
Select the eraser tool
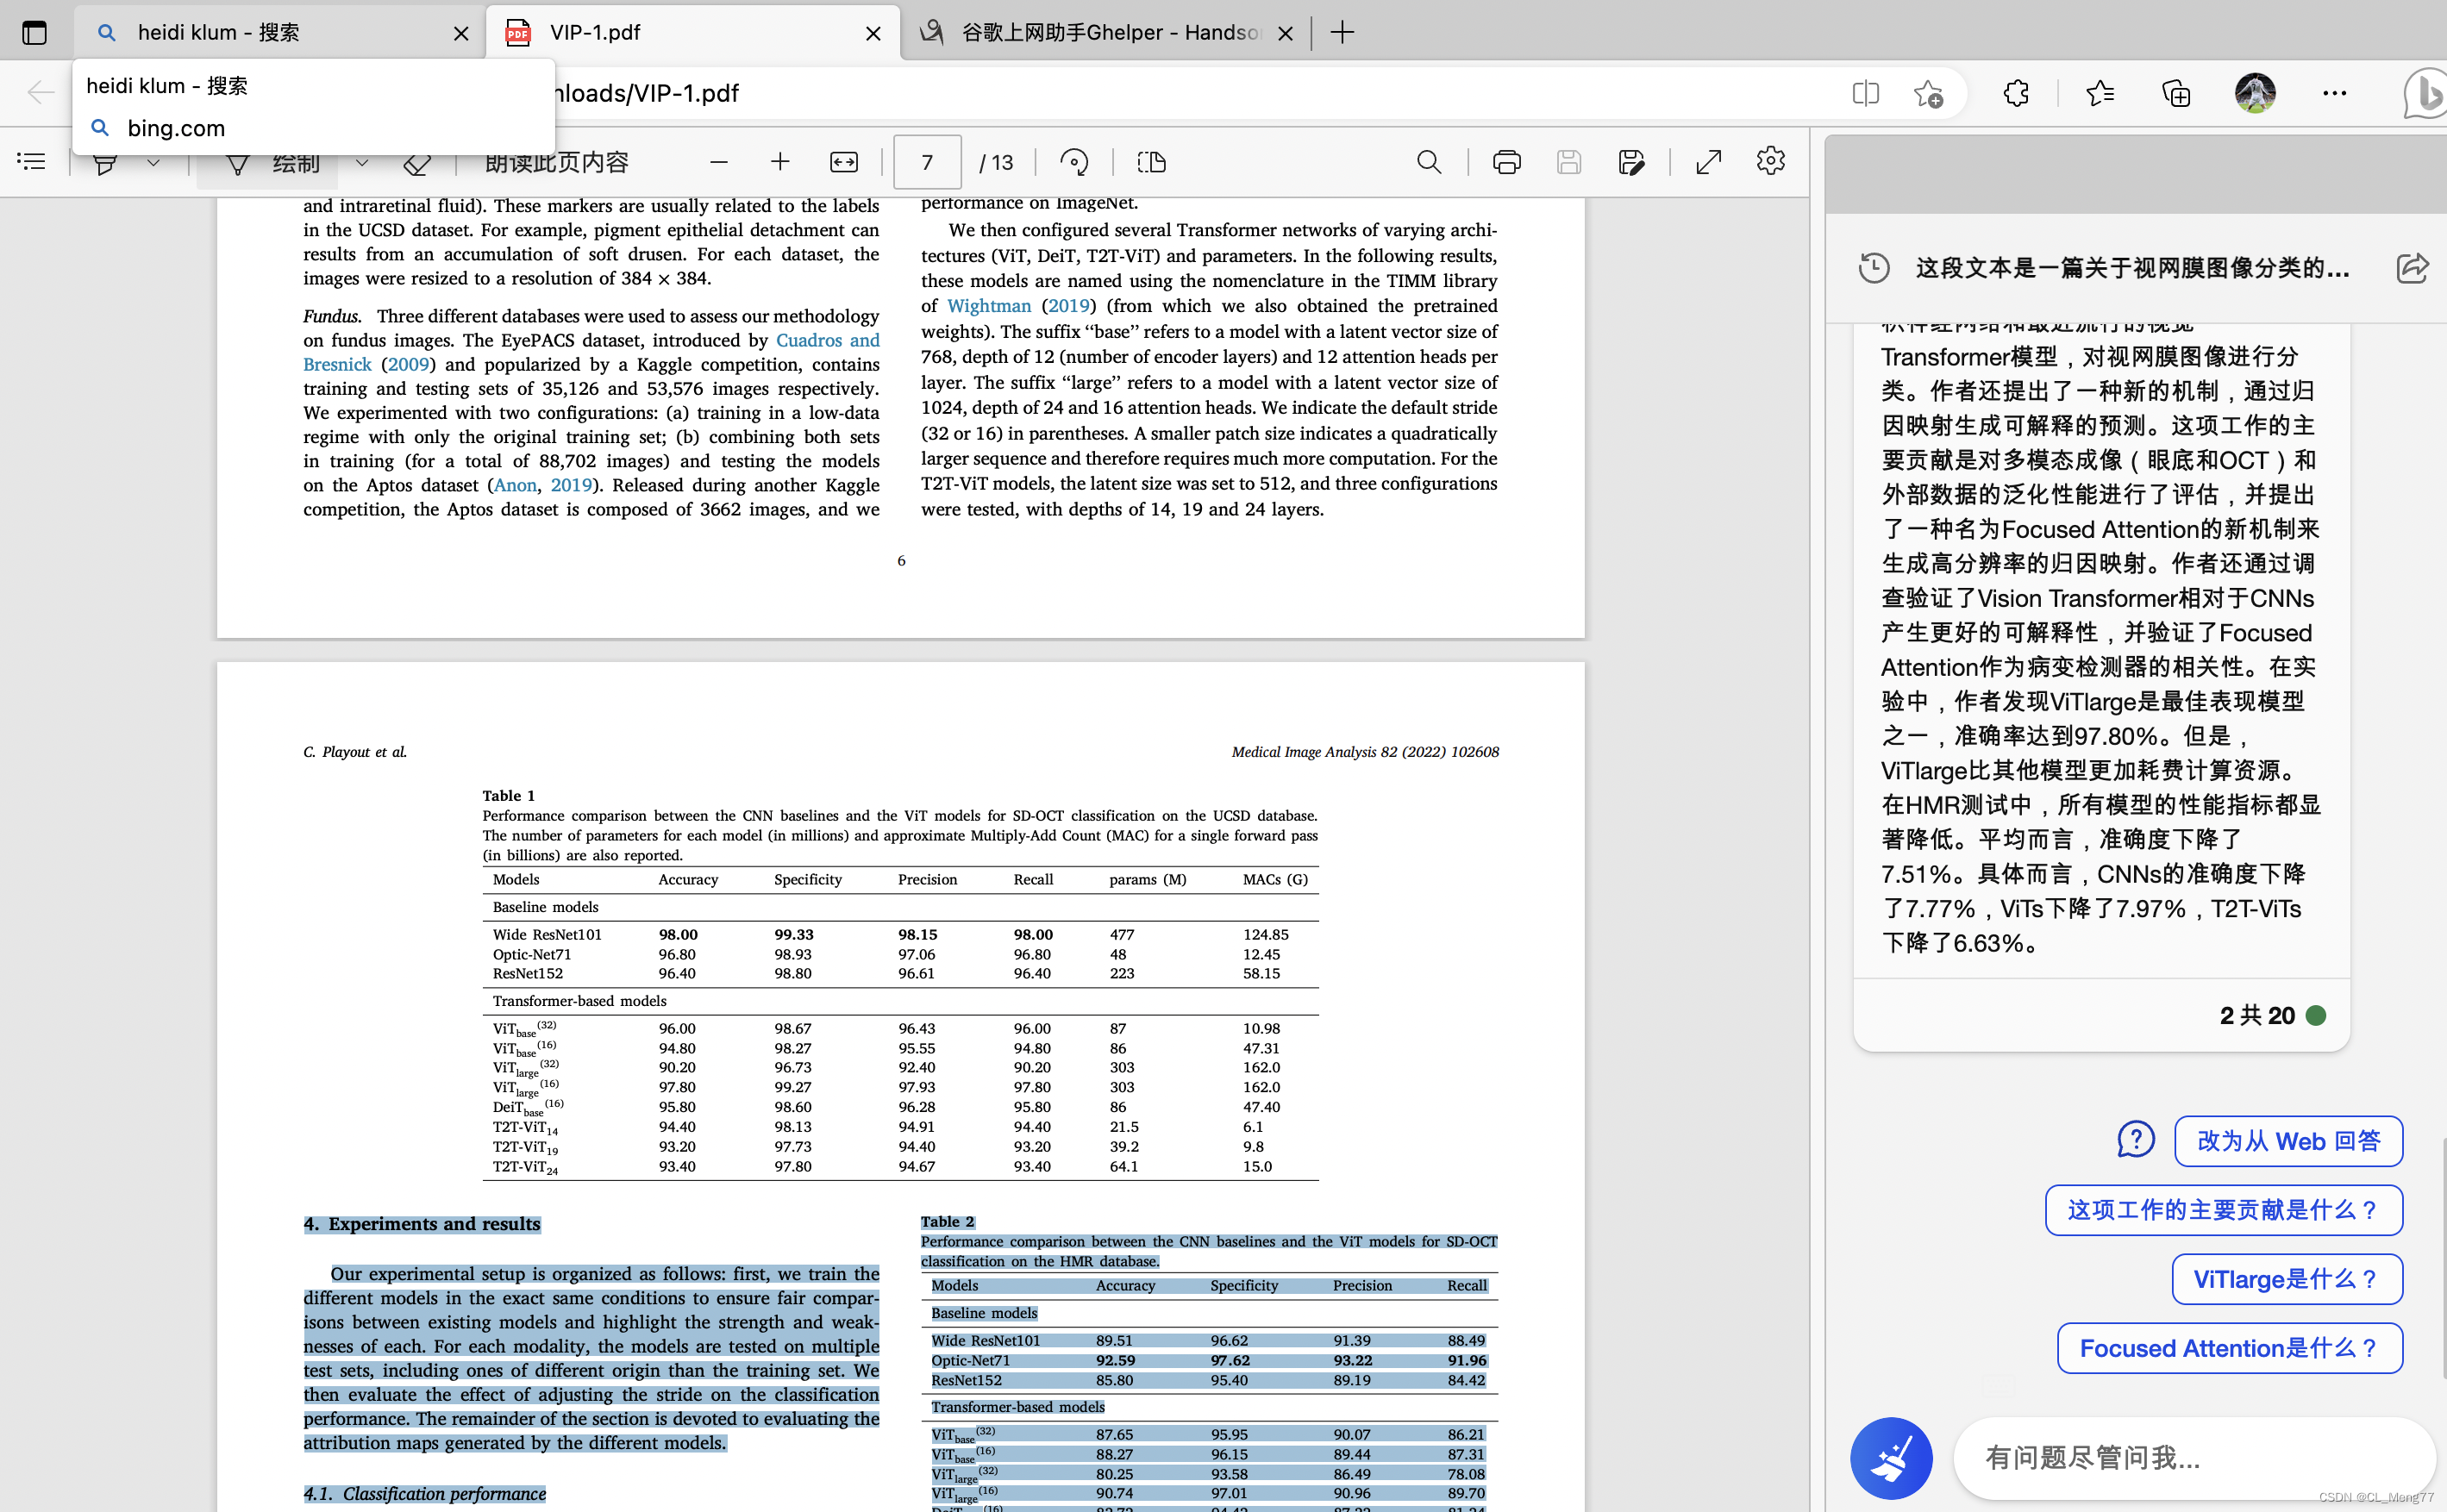[x=416, y=163]
